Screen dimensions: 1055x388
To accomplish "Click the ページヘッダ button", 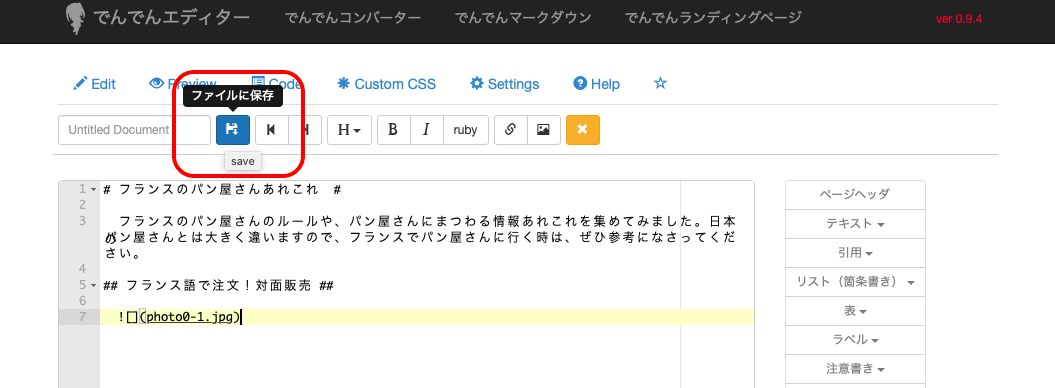I will click(x=855, y=194).
